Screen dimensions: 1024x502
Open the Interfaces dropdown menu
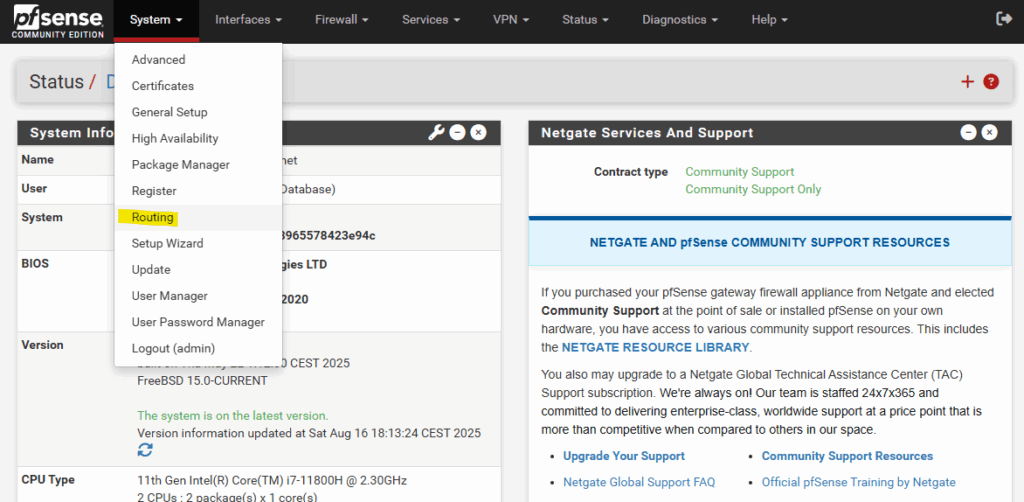tap(249, 20)
